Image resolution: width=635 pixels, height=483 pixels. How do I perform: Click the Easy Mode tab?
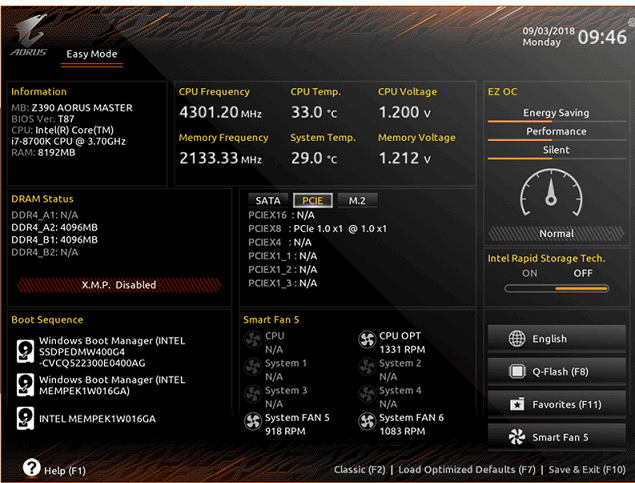pos(92,54)
